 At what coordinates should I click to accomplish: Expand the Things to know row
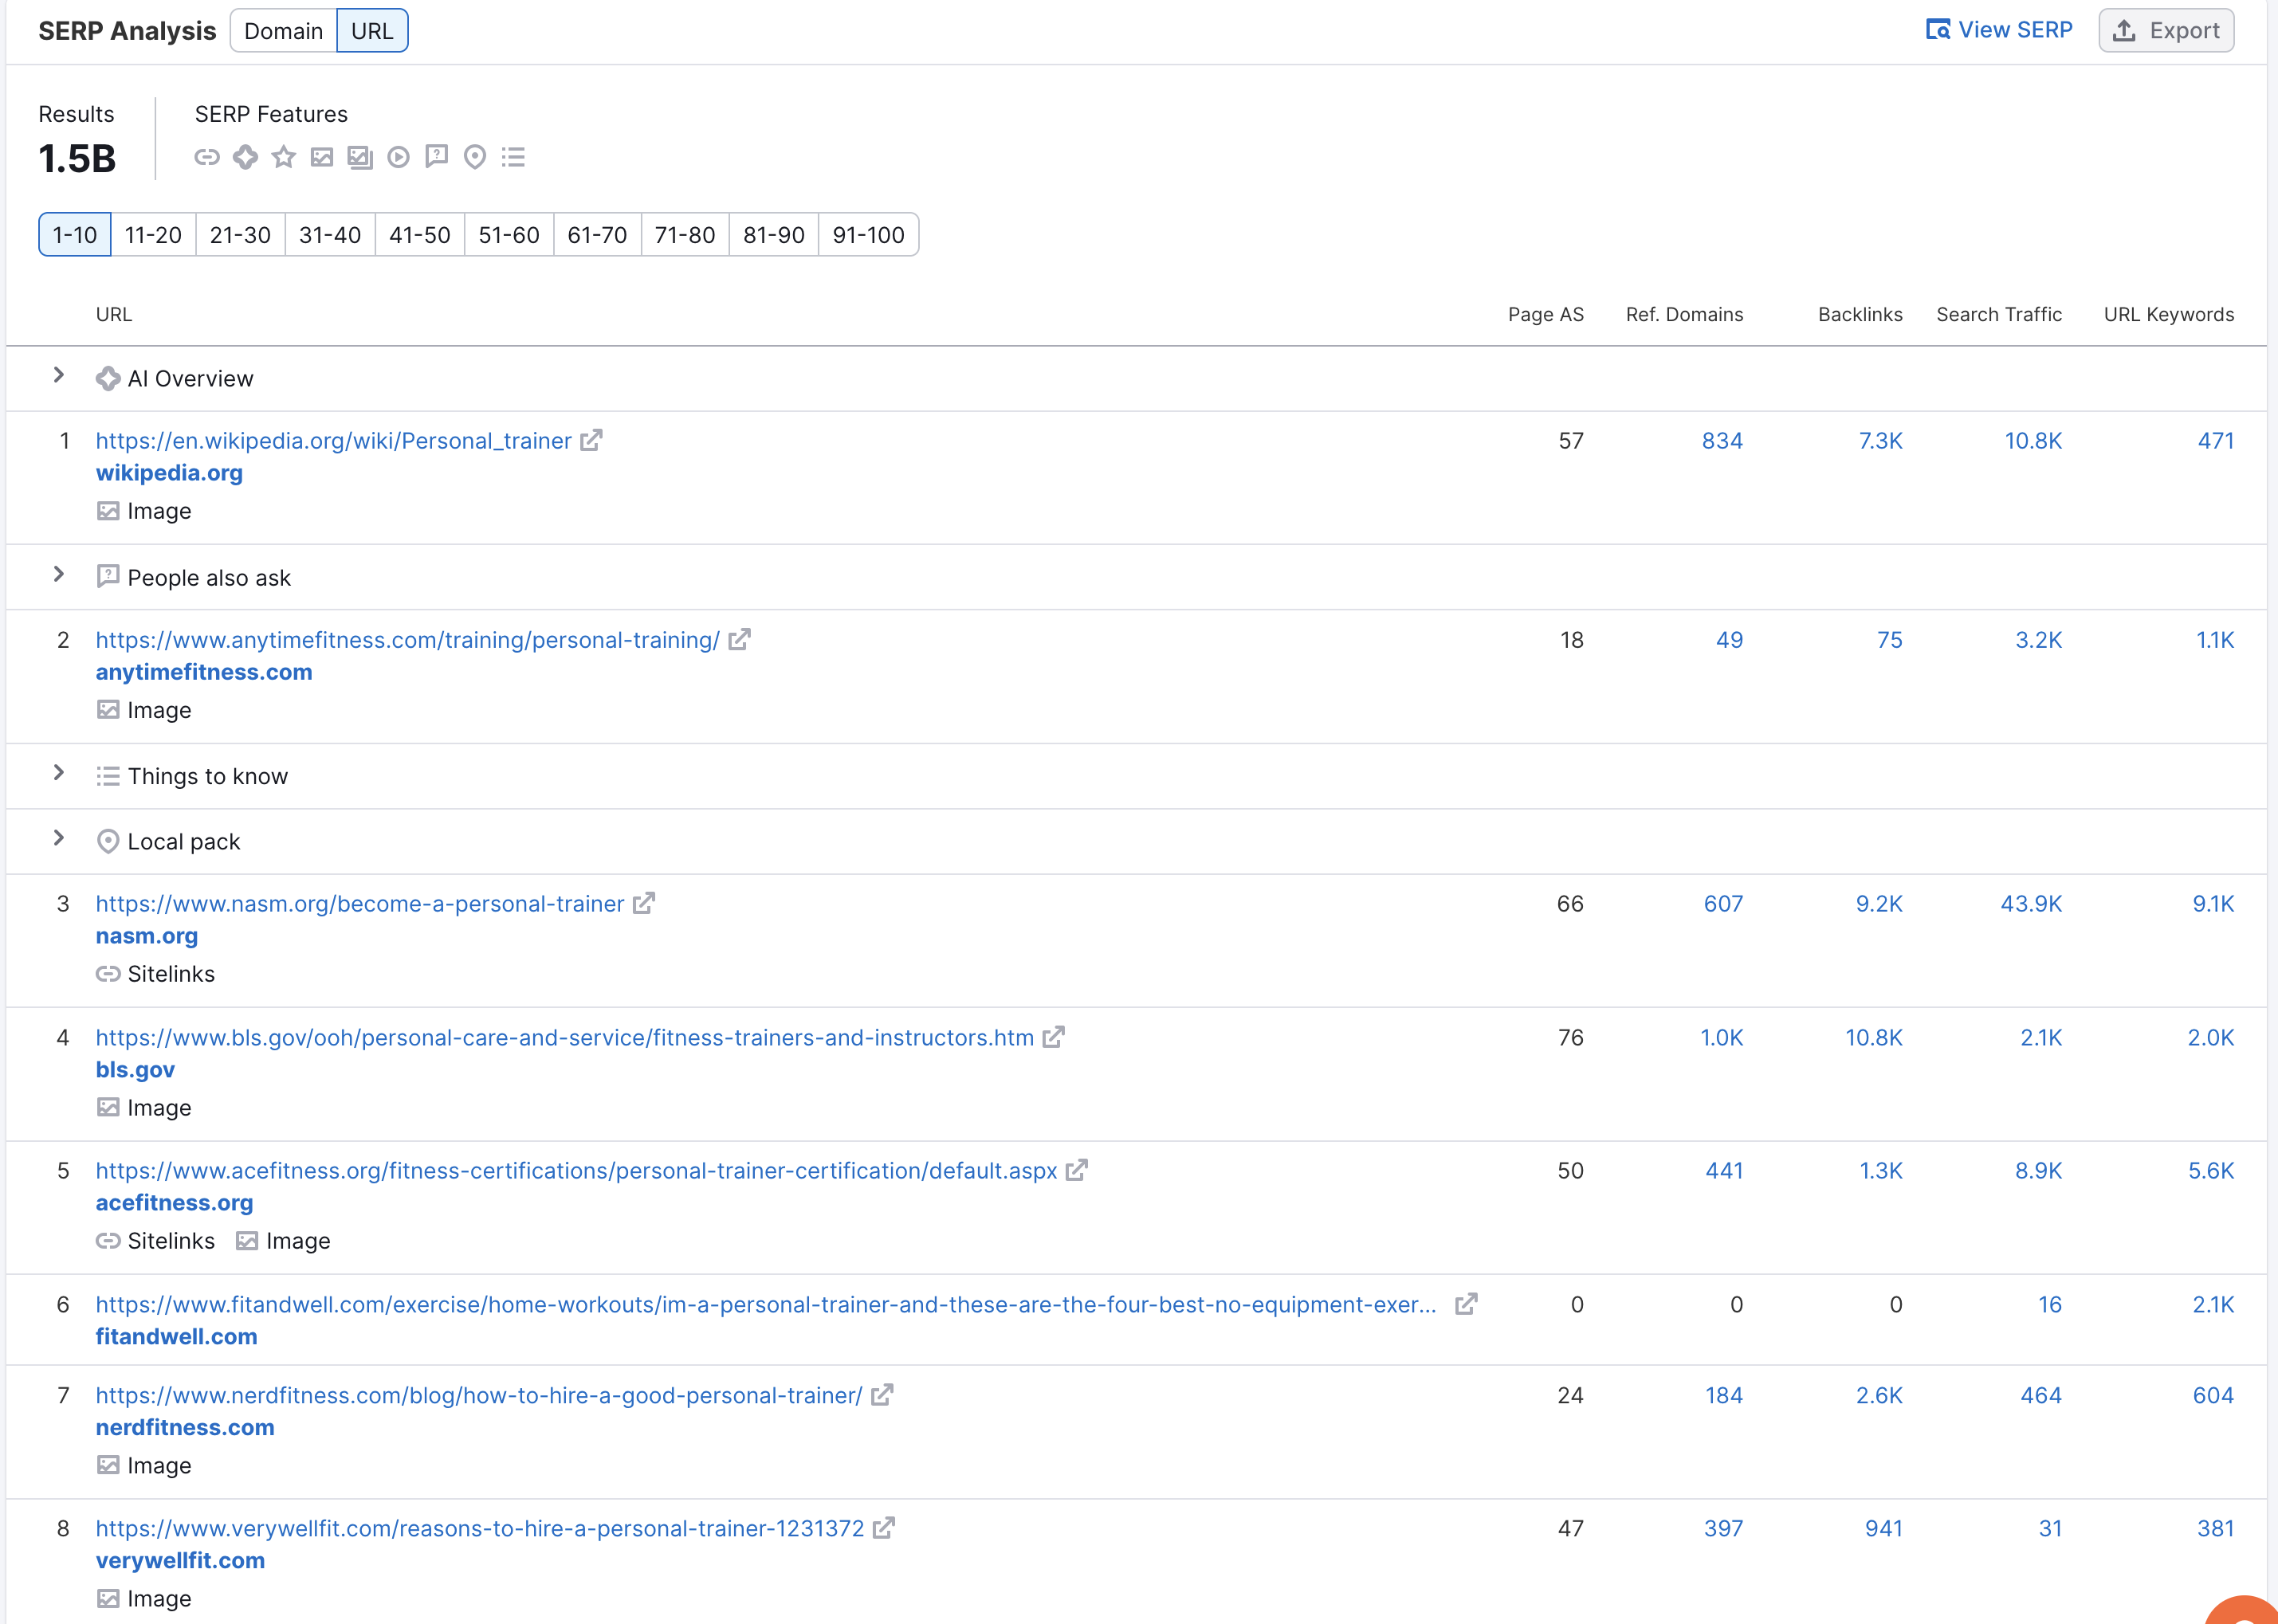59,773
